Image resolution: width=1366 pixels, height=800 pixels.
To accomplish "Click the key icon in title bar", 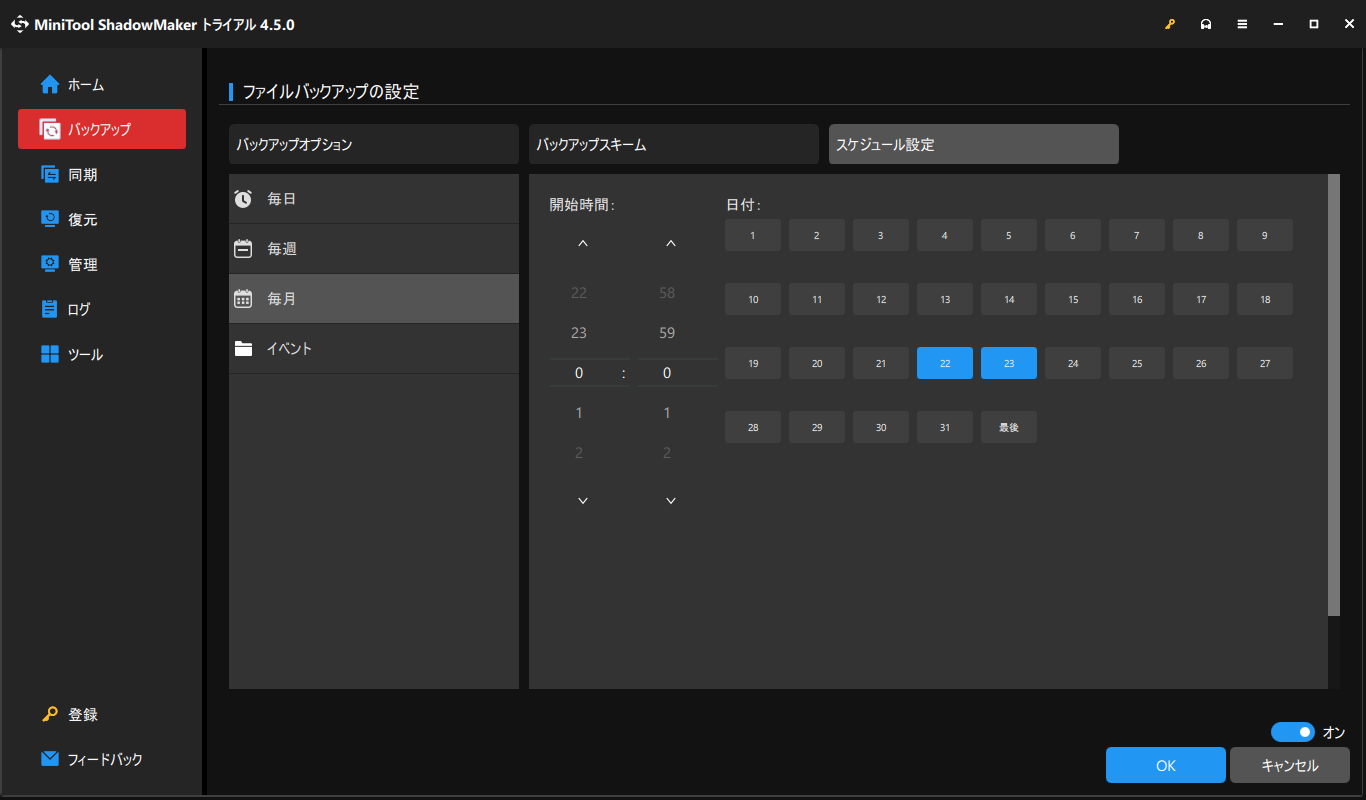I will tap(1170, 24).
